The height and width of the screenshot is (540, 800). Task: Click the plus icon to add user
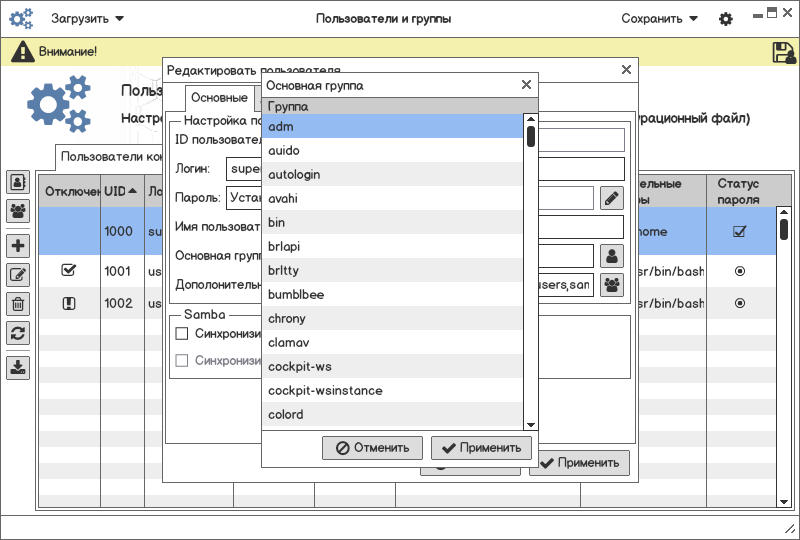coord(18,246)
